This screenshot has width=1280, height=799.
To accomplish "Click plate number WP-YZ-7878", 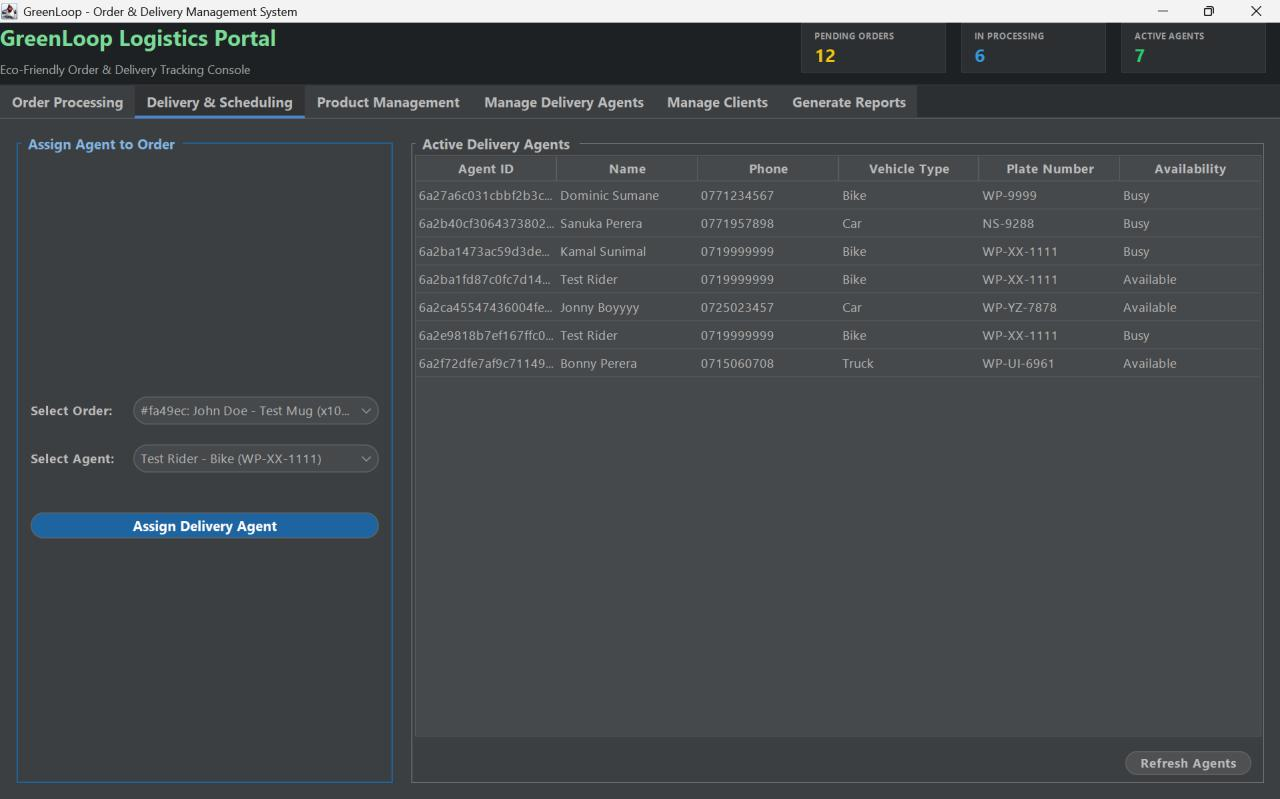I will 1019,308.
